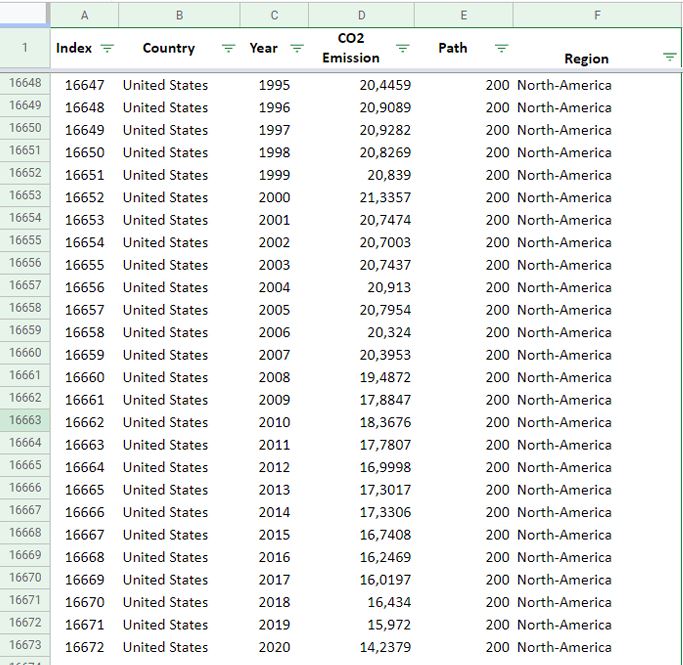
Task: Select emission value 20,4459
Action: [361, 85]
